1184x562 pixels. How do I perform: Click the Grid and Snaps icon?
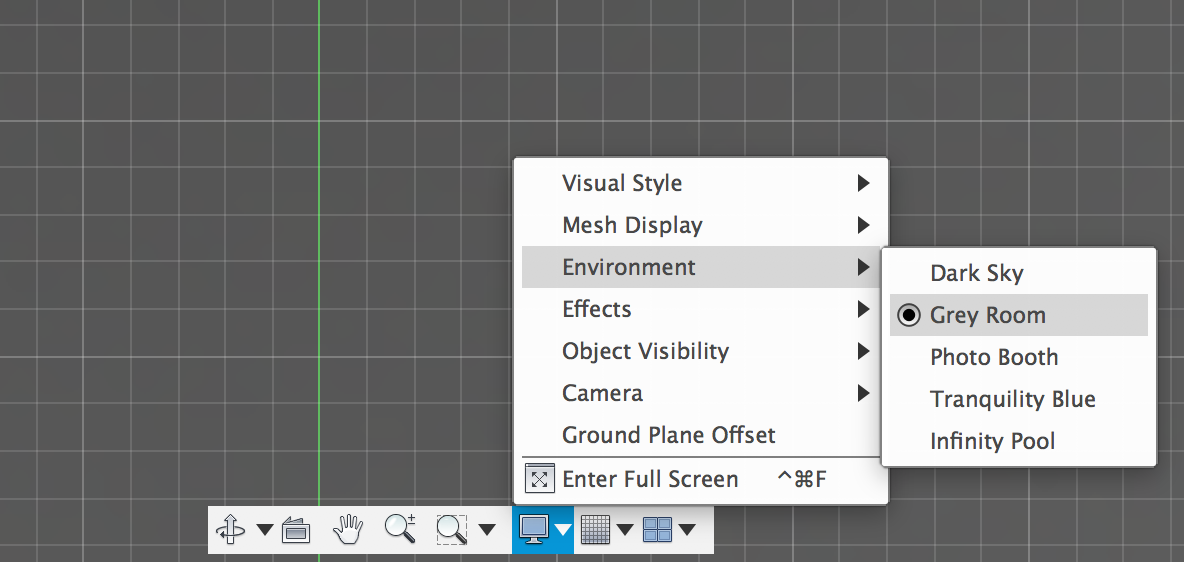point(596,529)
